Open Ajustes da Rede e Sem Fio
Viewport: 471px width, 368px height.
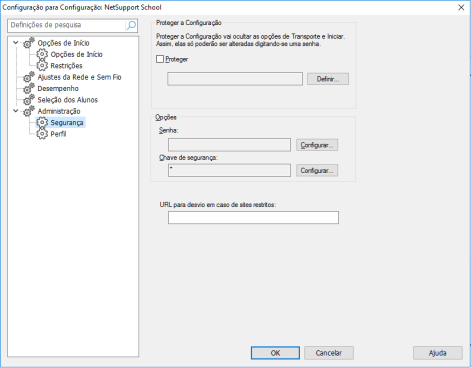[79, 77]
